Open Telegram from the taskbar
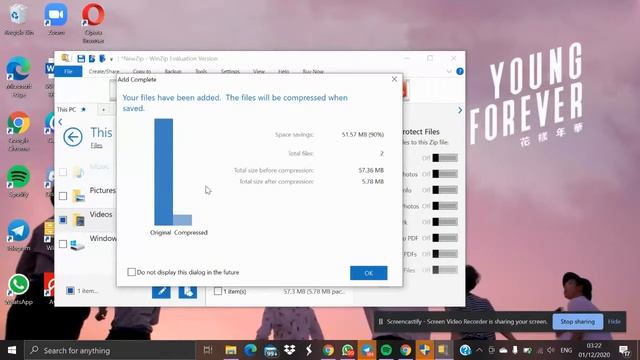 coord(367,350)
